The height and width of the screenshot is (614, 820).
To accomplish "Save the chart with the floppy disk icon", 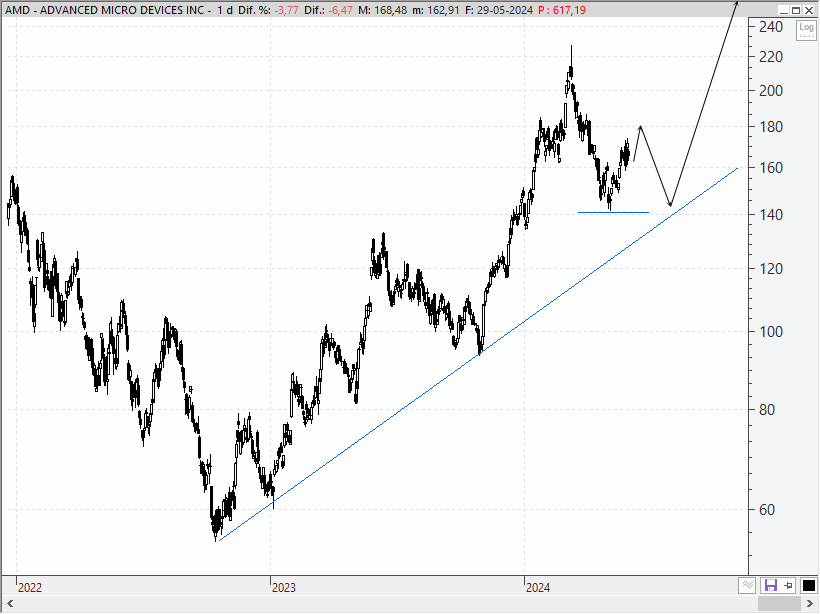I will [x=770, y=585].
